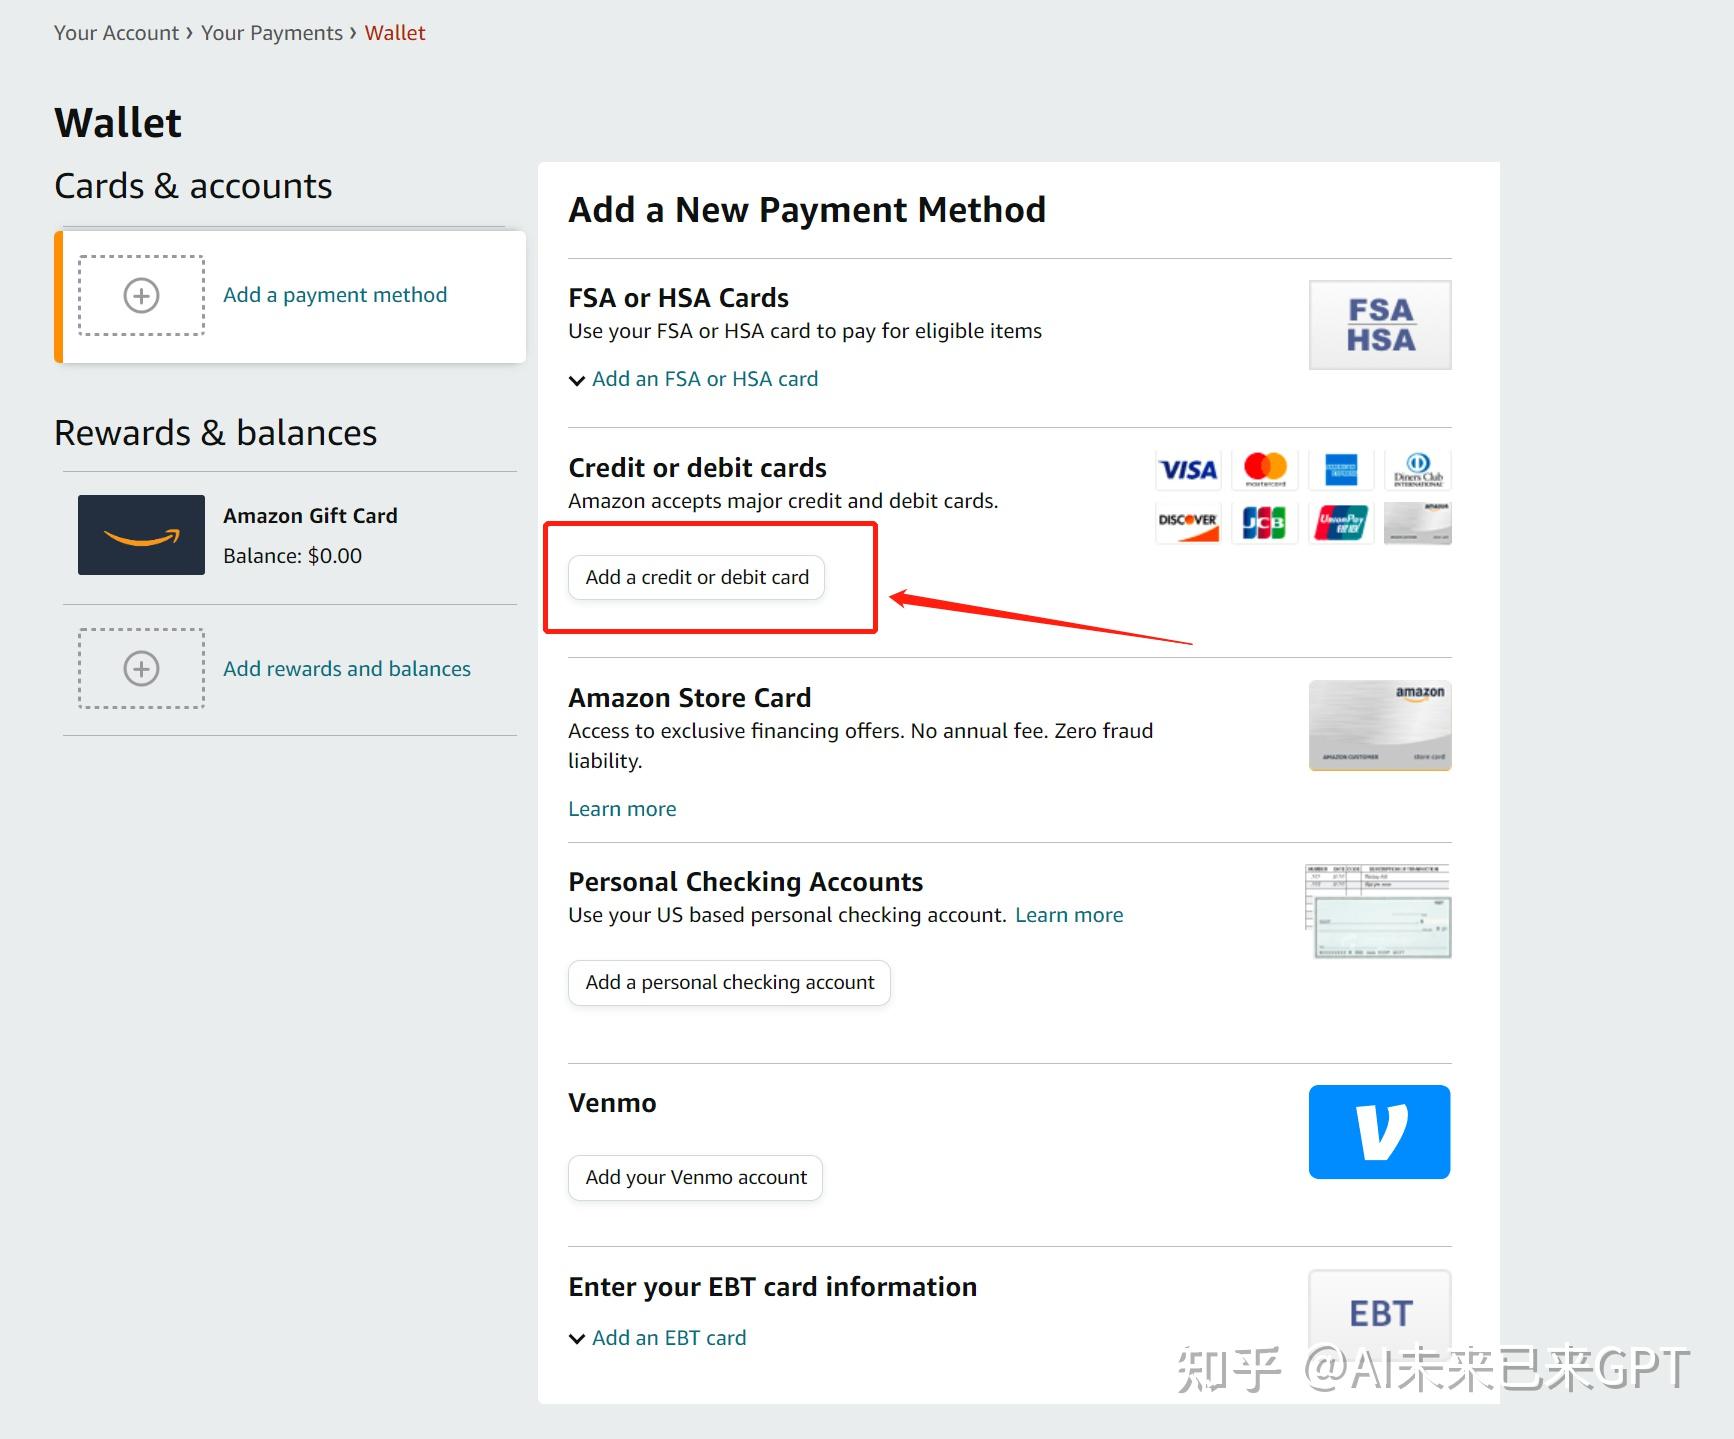Click the Add a credit or debit card button

click(x=697, y=577)
